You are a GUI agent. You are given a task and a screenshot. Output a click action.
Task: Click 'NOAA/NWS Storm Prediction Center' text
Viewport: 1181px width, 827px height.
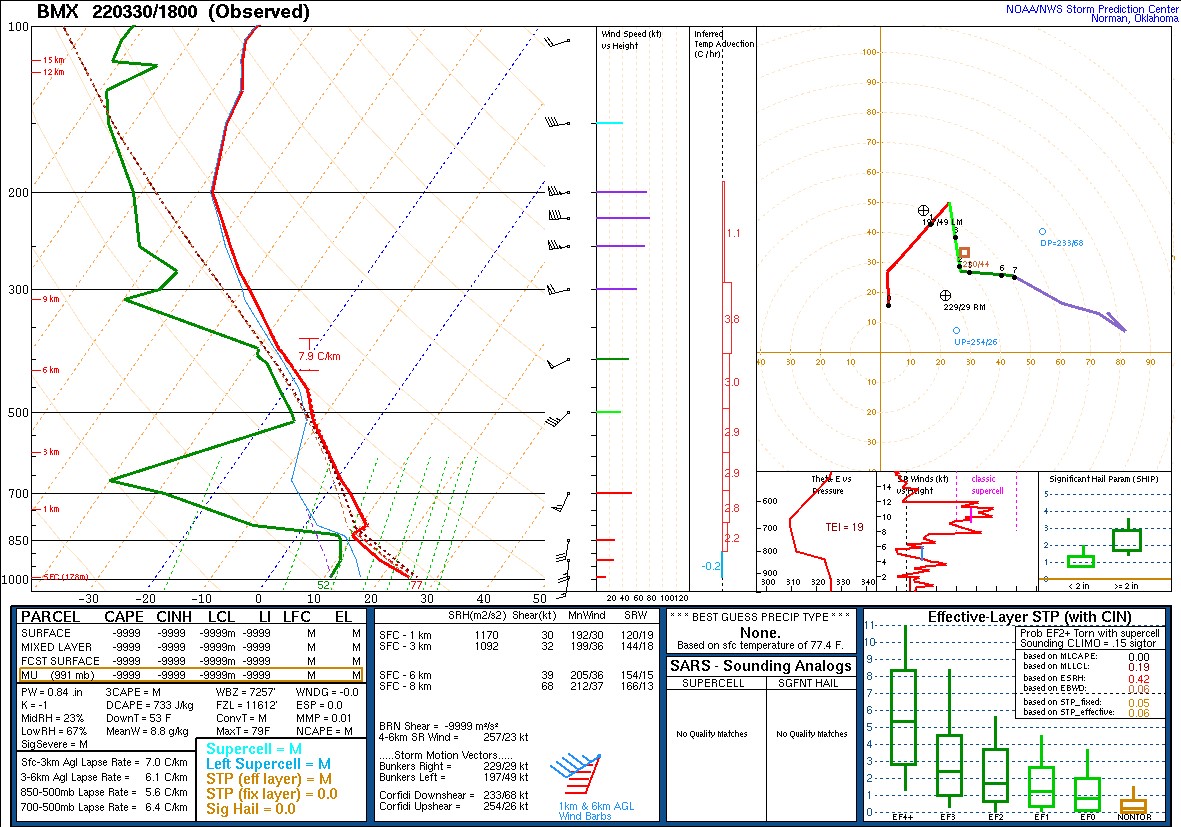1091,9
